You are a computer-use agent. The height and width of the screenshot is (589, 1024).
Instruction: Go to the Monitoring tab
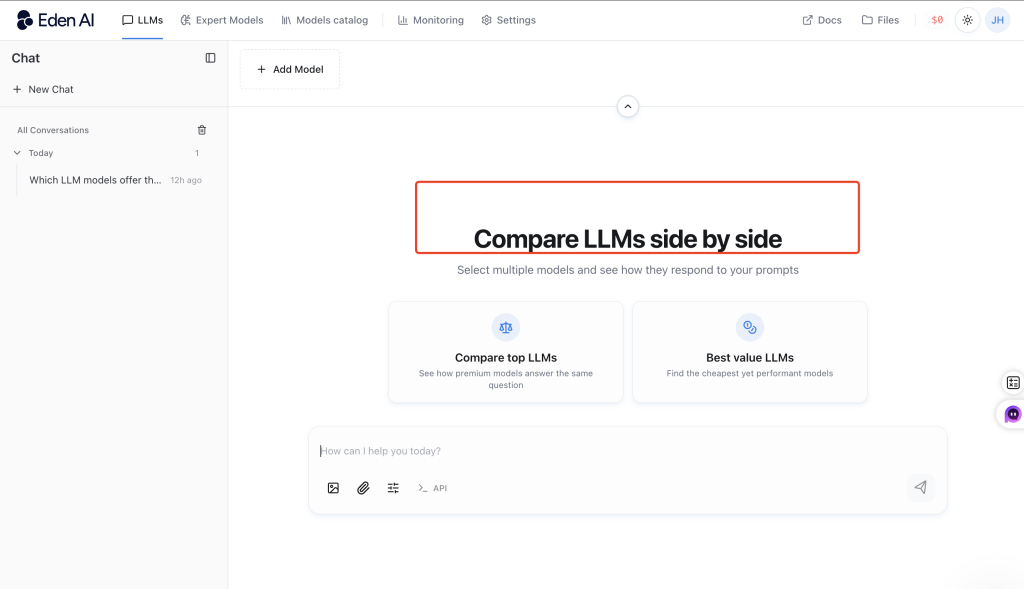click(x=430, y=20)
